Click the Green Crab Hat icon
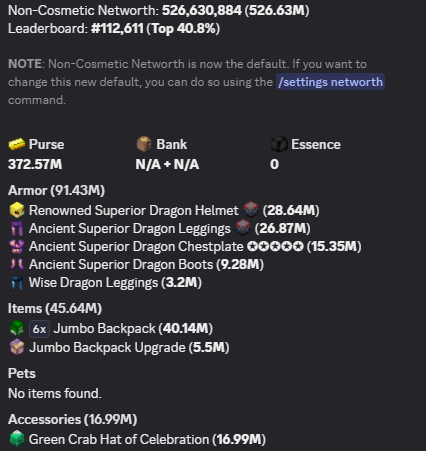This screenshot has width=426, height=451. tap(17, 439)
